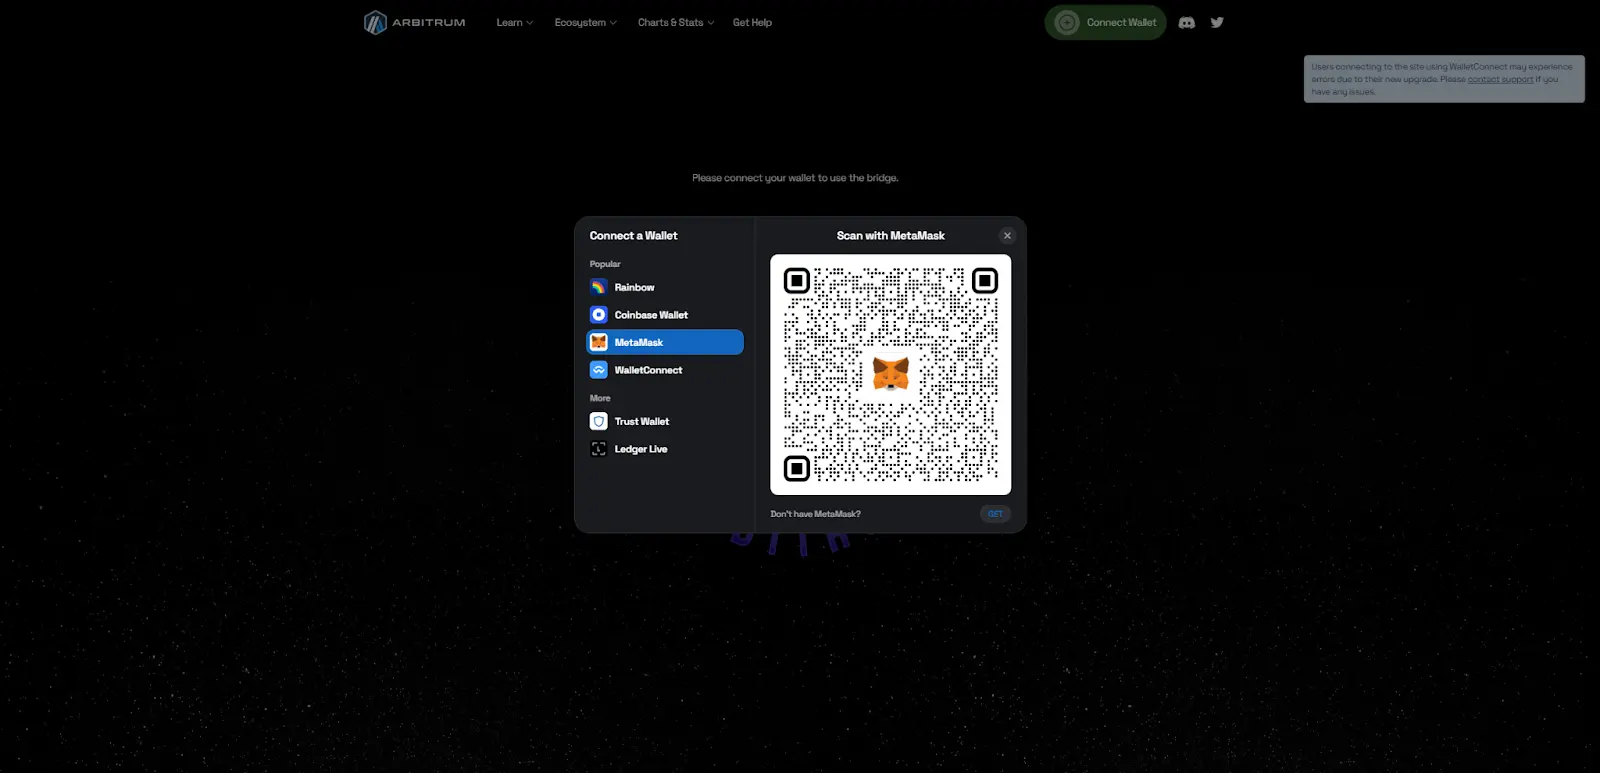The image size is (1600, 773).
Task: Open the Twitter icon link
Action: coord(1217,22)
